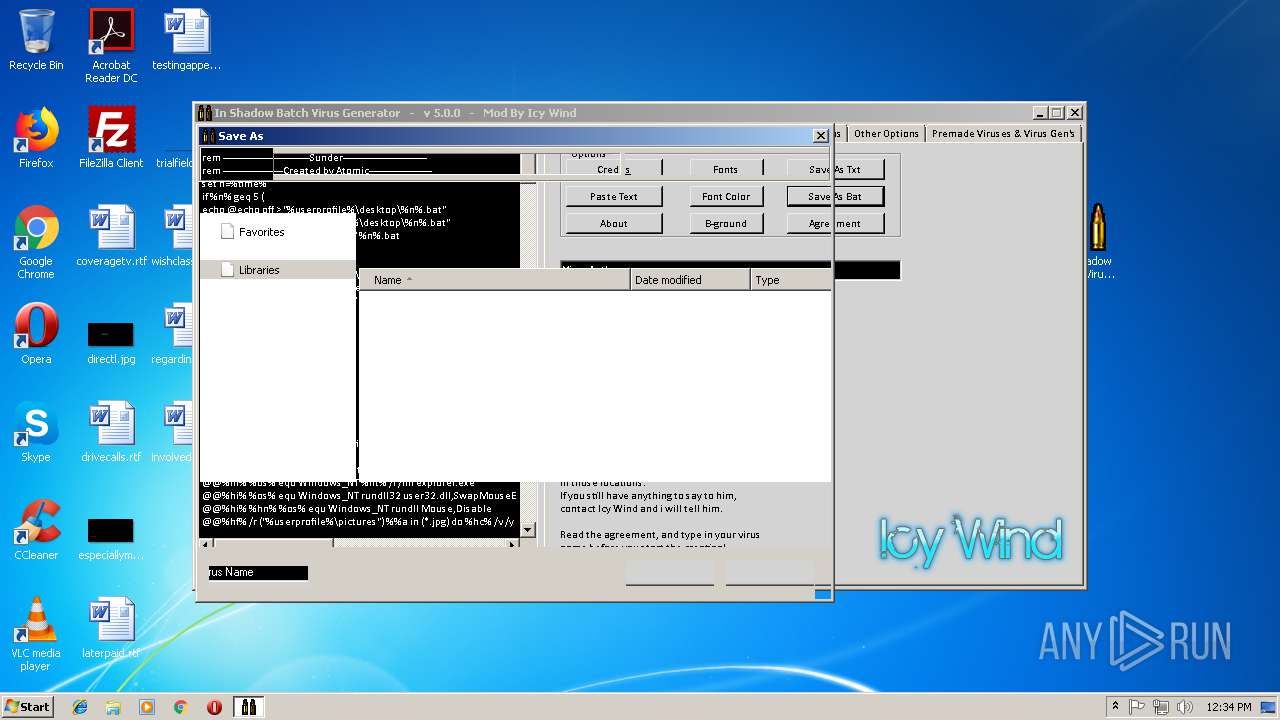Select Favorites in Save As navigation pane
The width and height of the screenshot is (1280, 720).
[261, 232]
